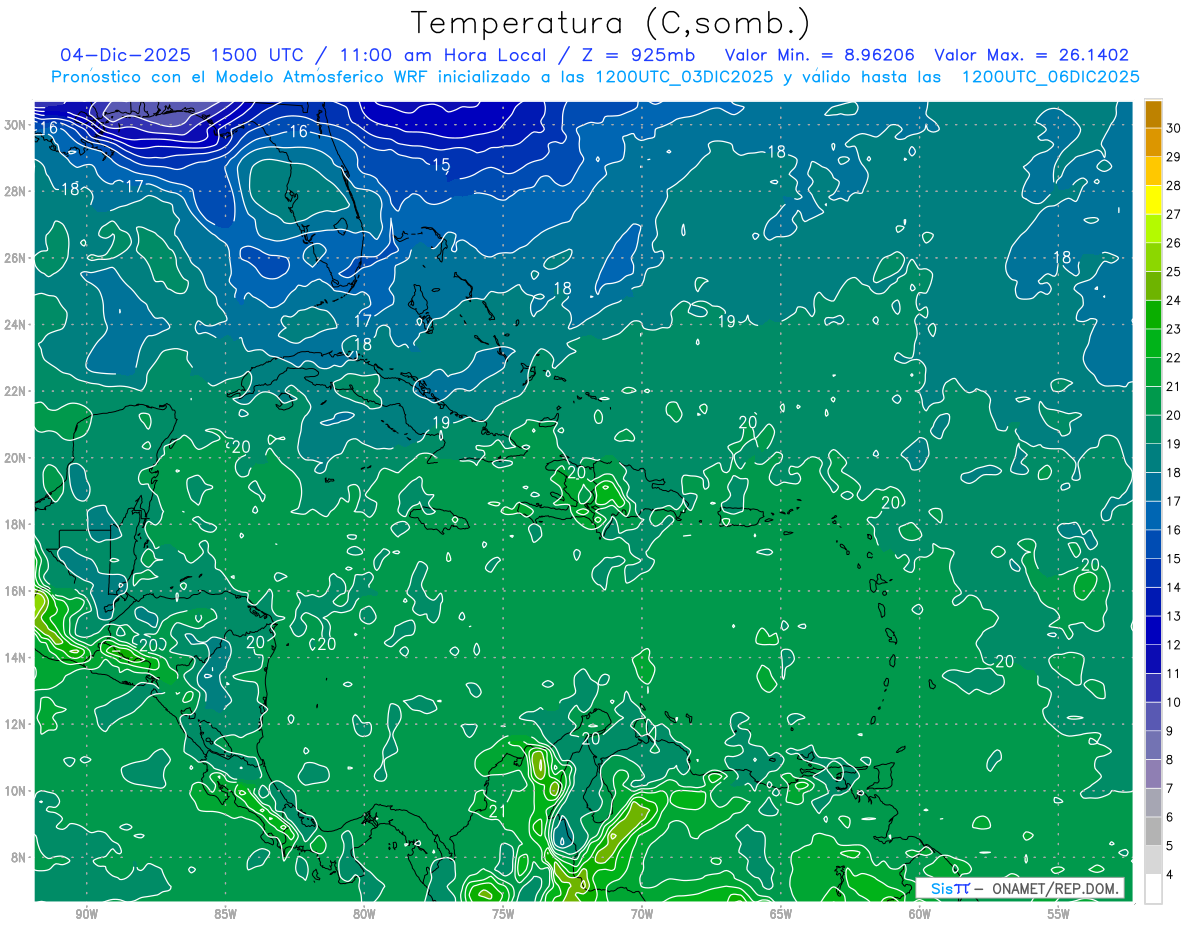This screenshot has height=927, width=1200.
Task: Click the legend value '24'
Action: coord(1173,300)
